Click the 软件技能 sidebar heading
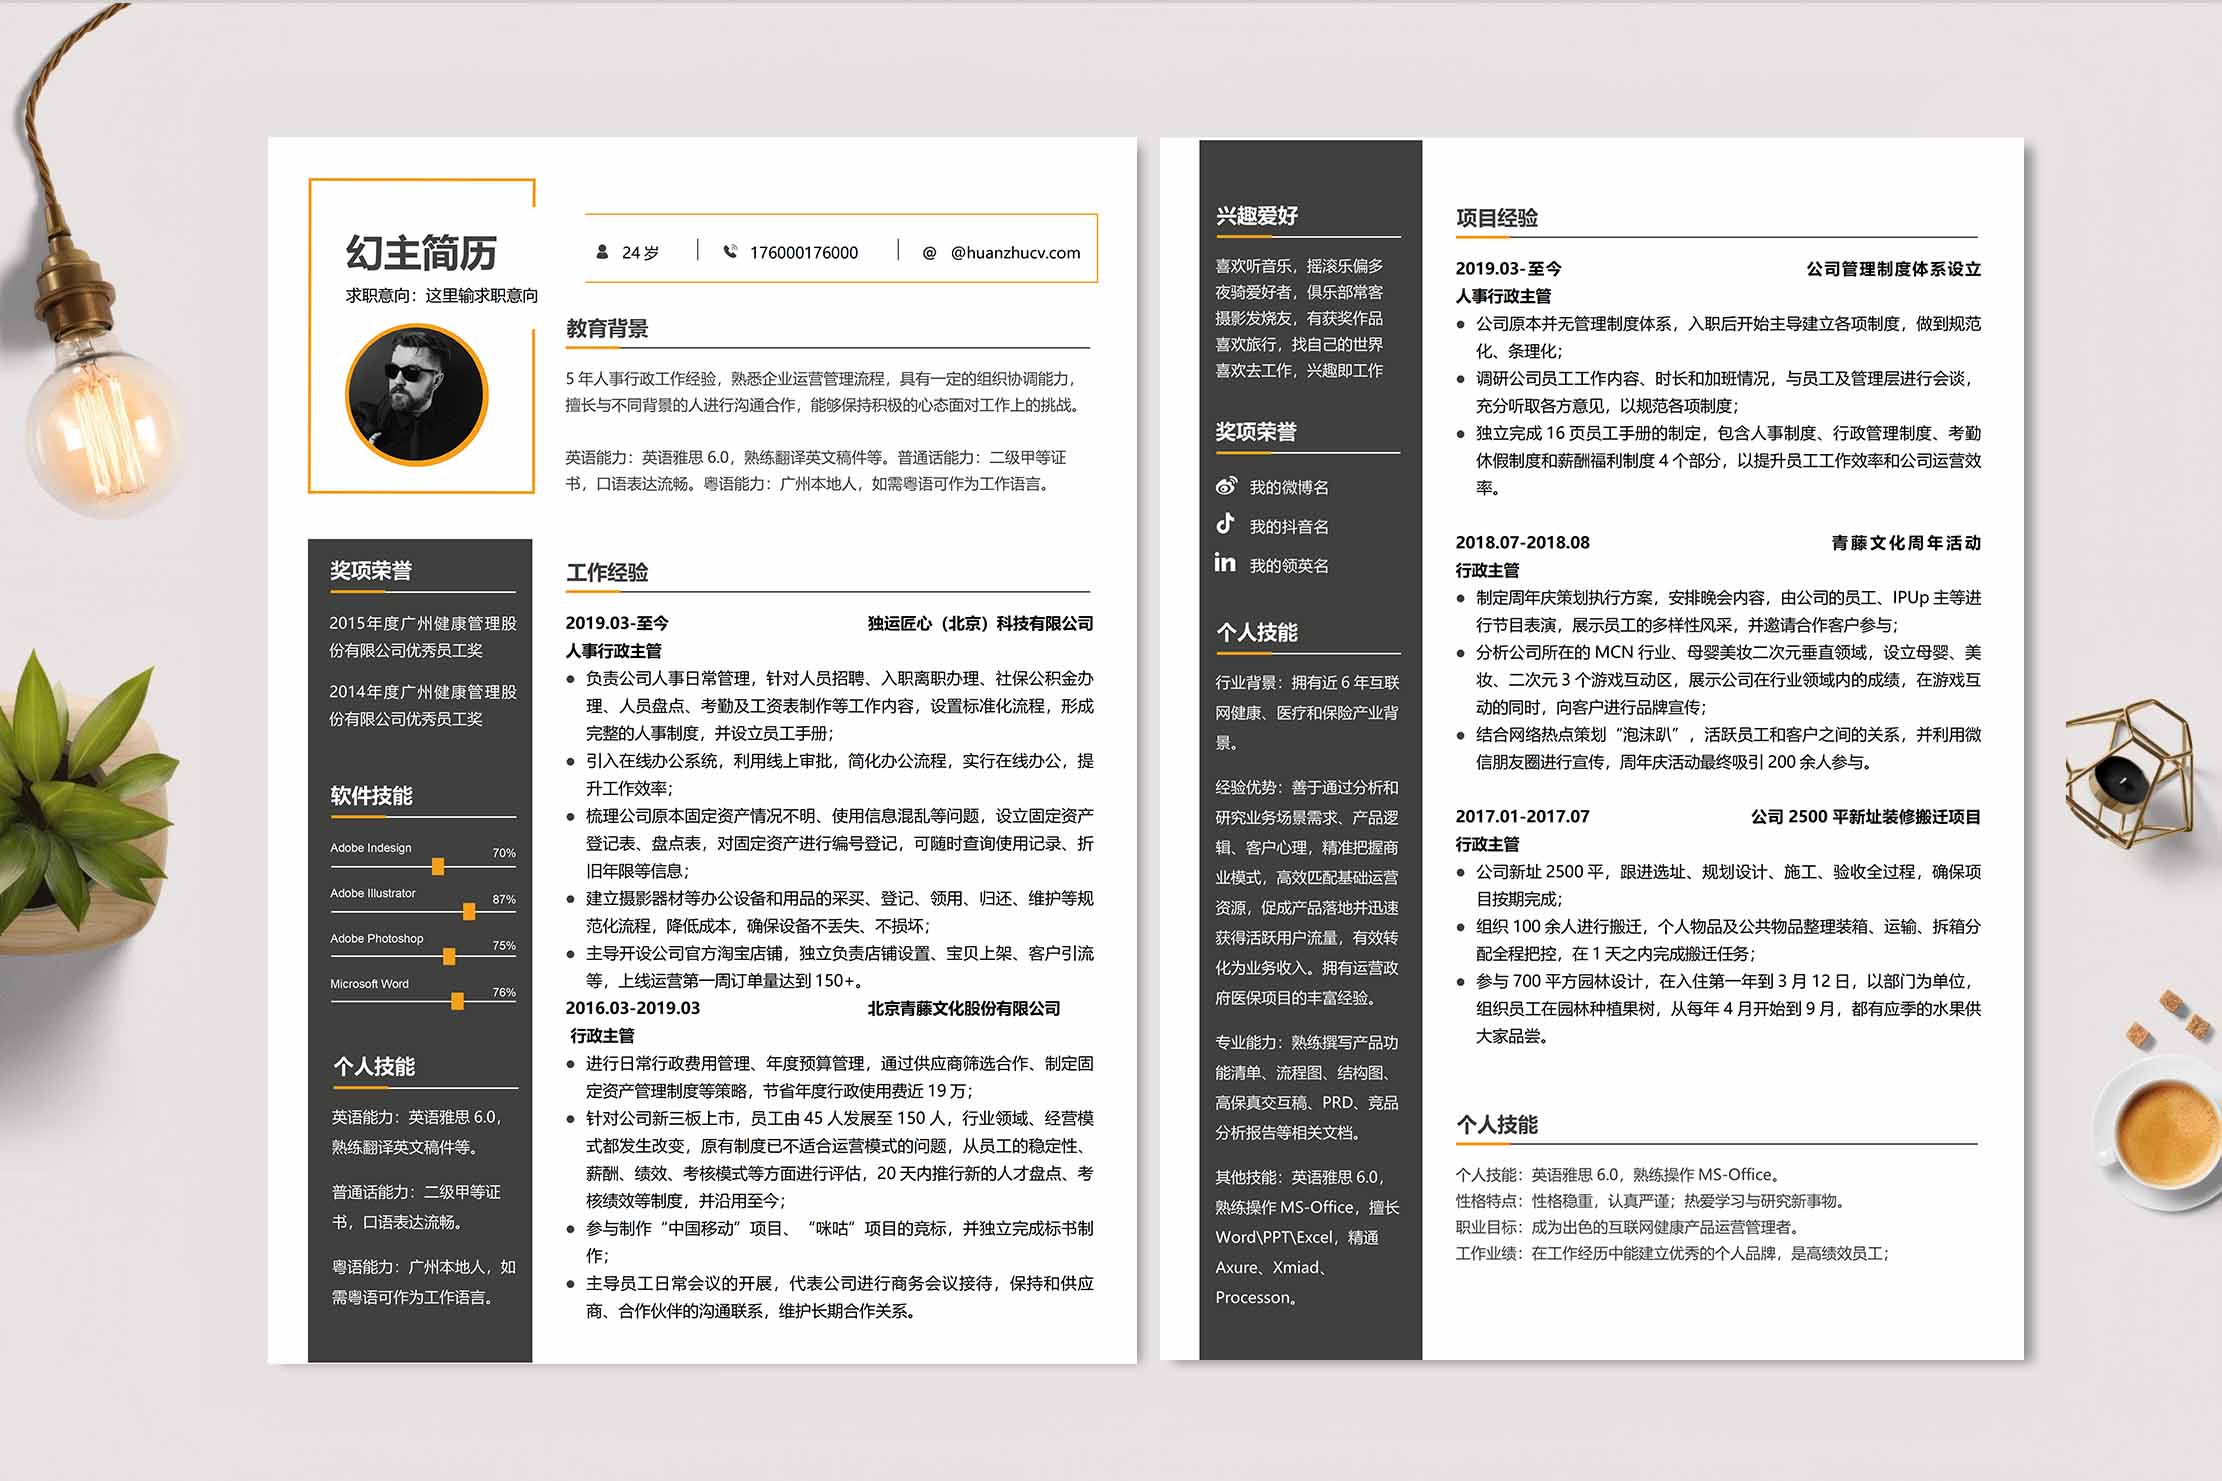The height and width of the screenshot is (1481, 2222). point(371,796)
